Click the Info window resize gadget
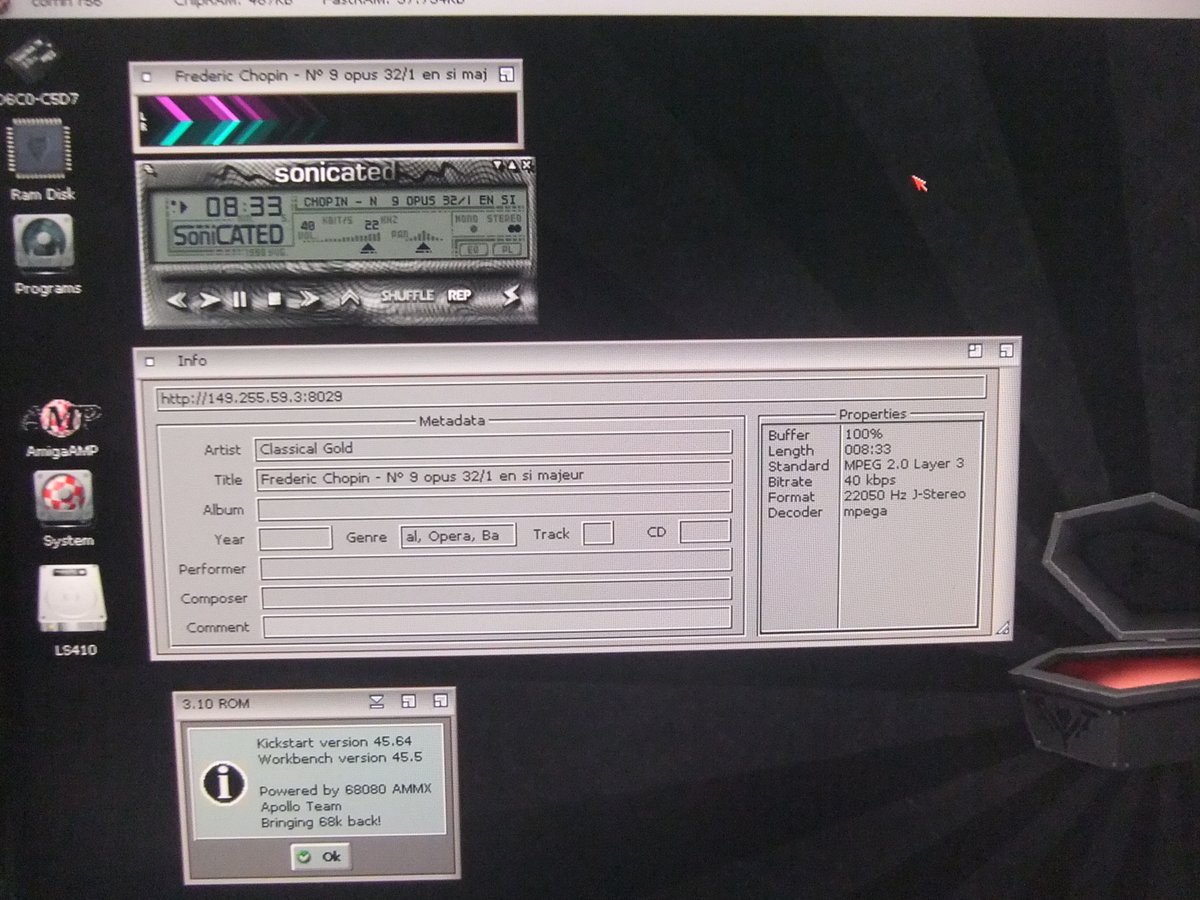The image size is (1200, 900). point(1002,627)
